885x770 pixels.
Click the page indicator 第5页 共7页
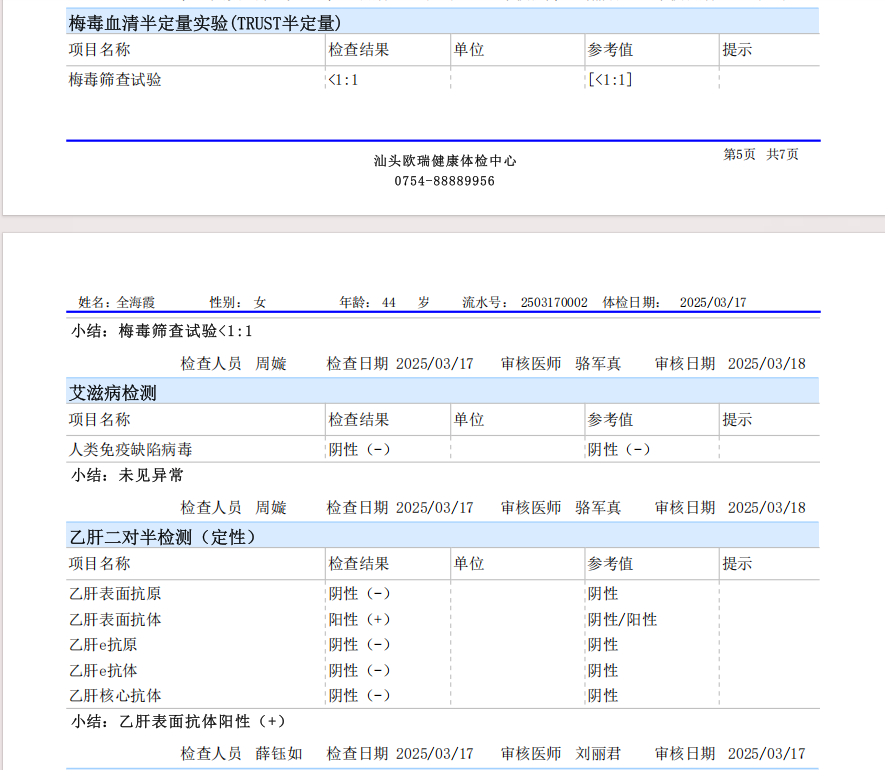pyautogui.click(x=761, y=154)
